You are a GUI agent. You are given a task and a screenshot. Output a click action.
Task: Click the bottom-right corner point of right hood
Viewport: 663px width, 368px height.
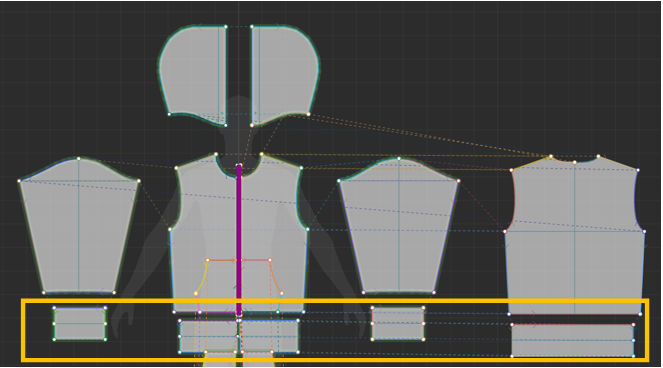tap(308, 114)
